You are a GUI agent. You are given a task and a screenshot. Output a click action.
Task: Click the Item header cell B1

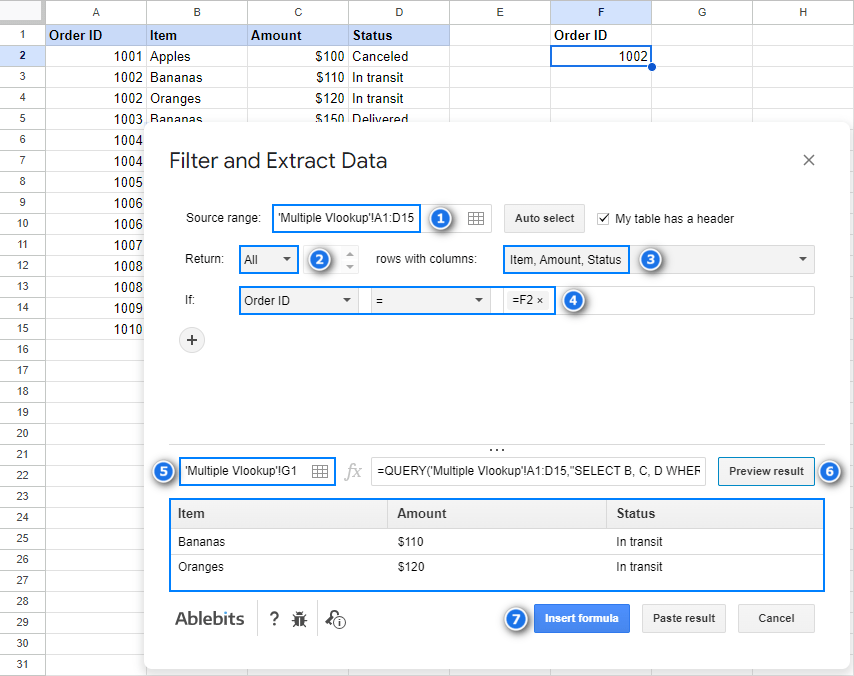pyautogui.click(x=197, y=35)
